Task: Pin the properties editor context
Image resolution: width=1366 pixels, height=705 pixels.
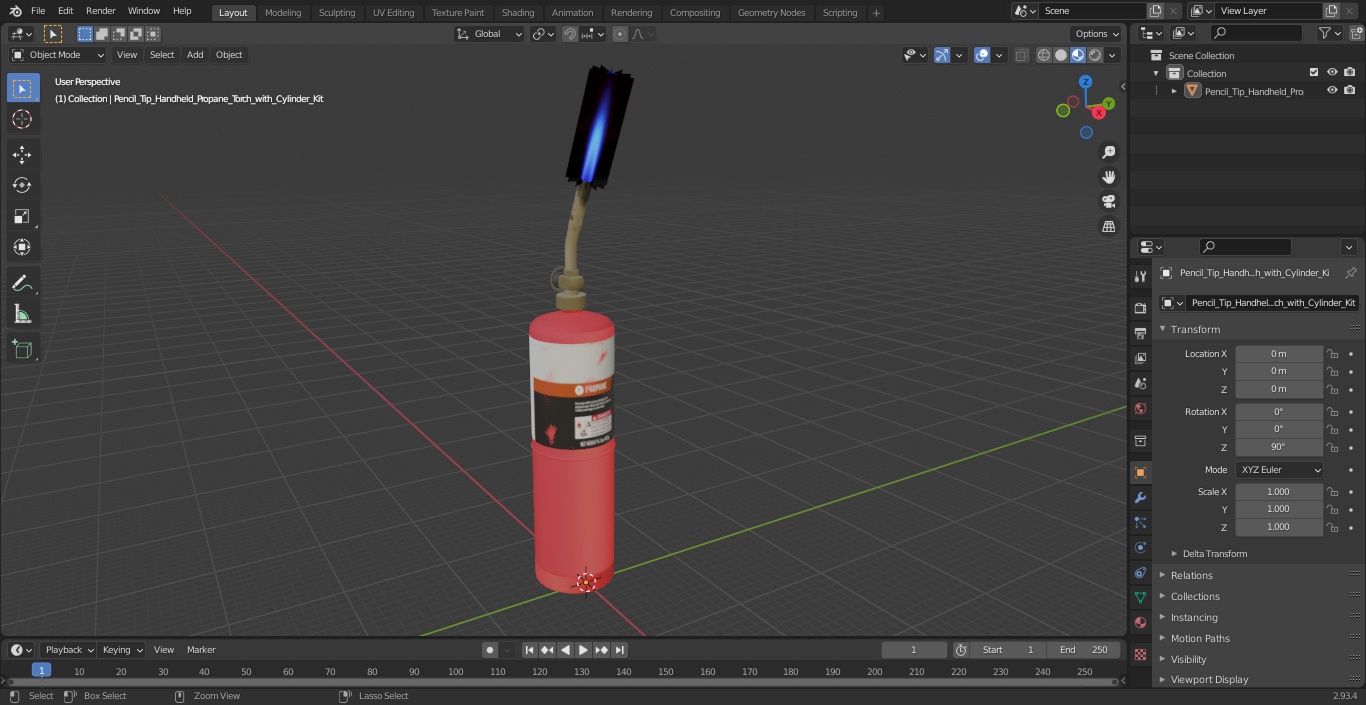Action: click(x=1350, y=273)
